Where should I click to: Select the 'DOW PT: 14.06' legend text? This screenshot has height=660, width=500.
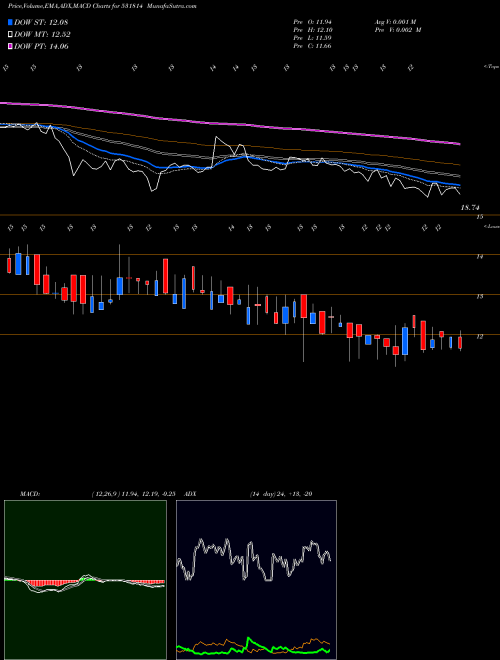[x=41, y=46]
